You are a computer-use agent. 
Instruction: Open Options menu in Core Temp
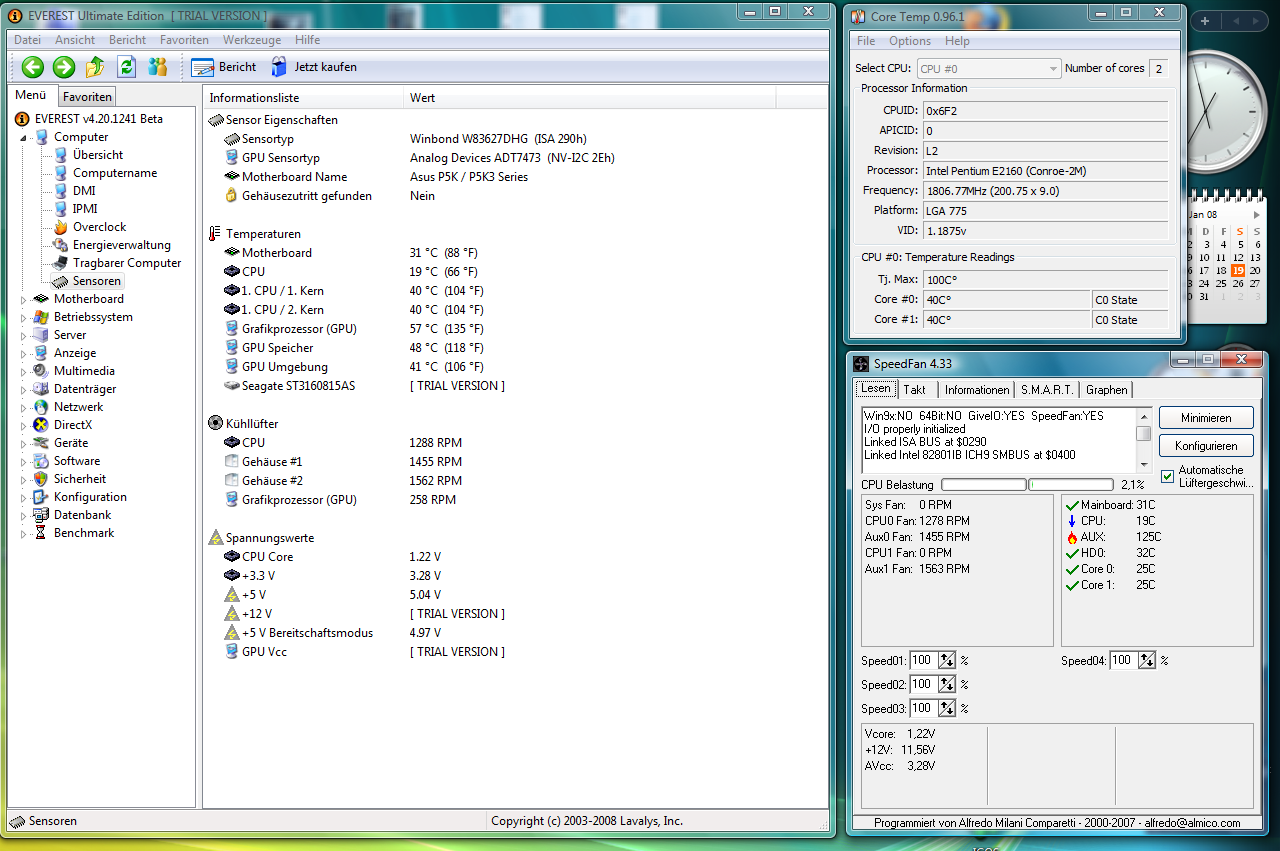pyautogui.click(x=910, y=41)
